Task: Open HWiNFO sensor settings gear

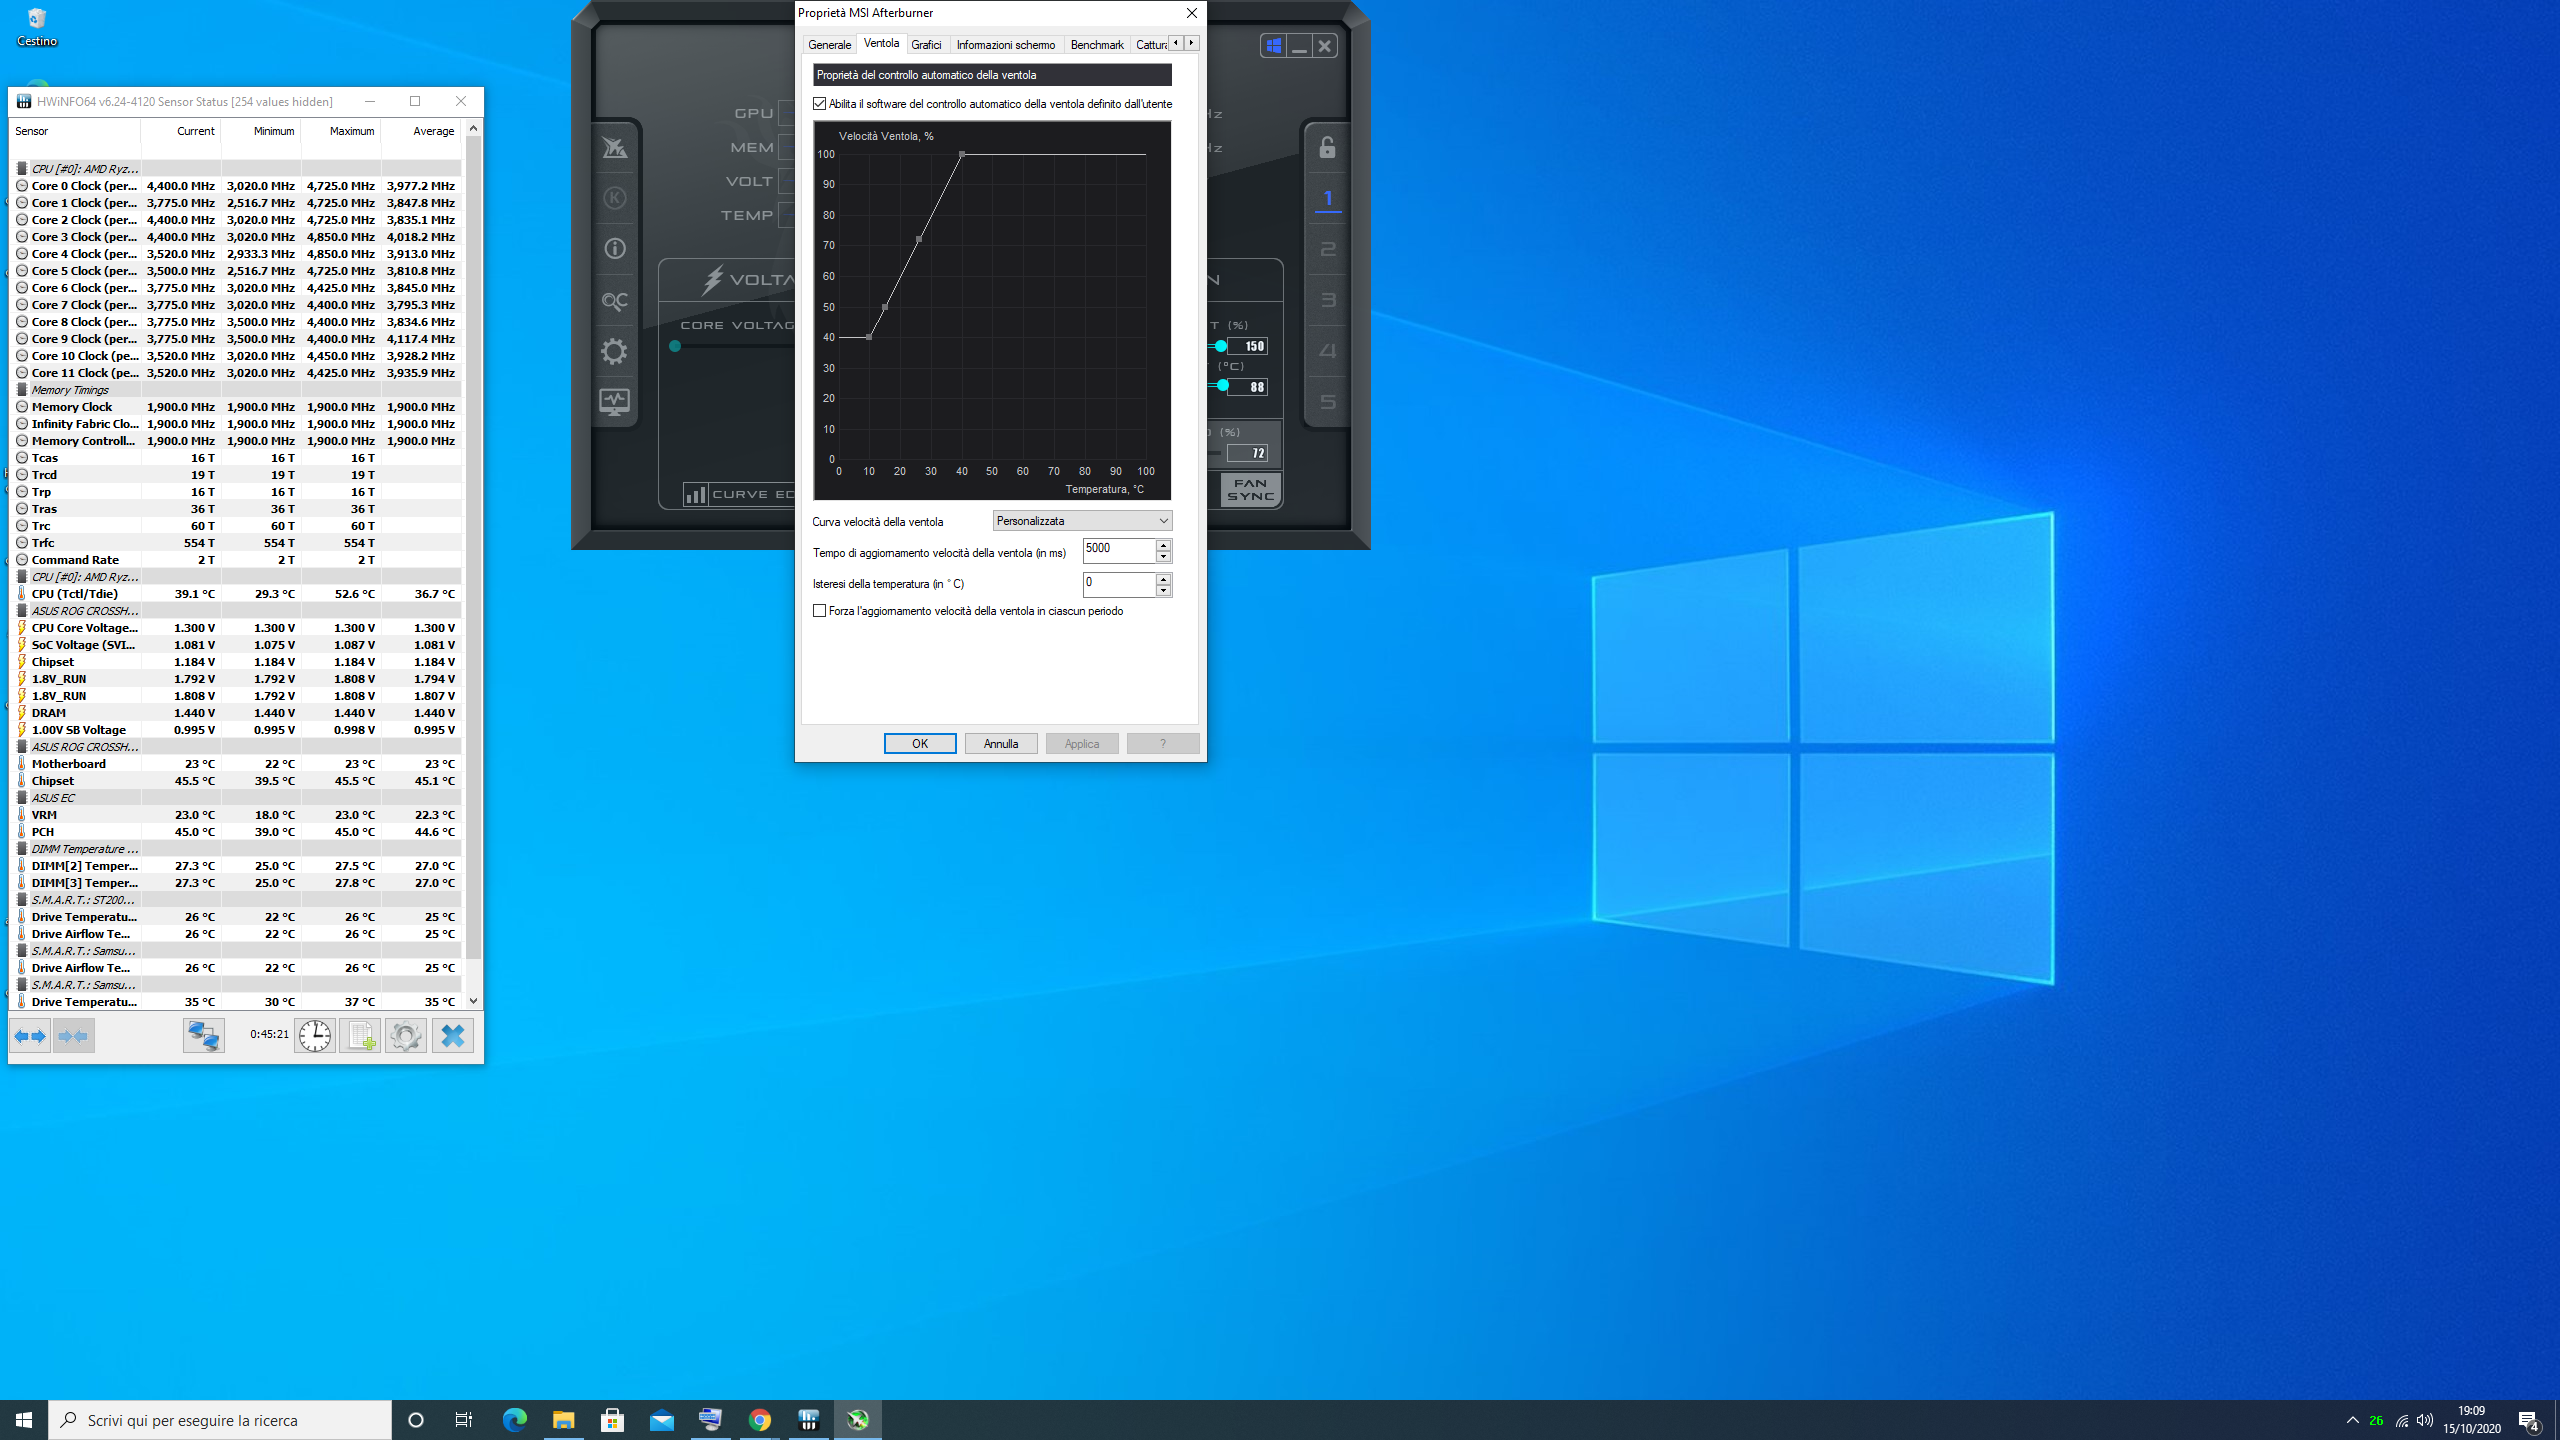Action: (x=405, y=1036)
